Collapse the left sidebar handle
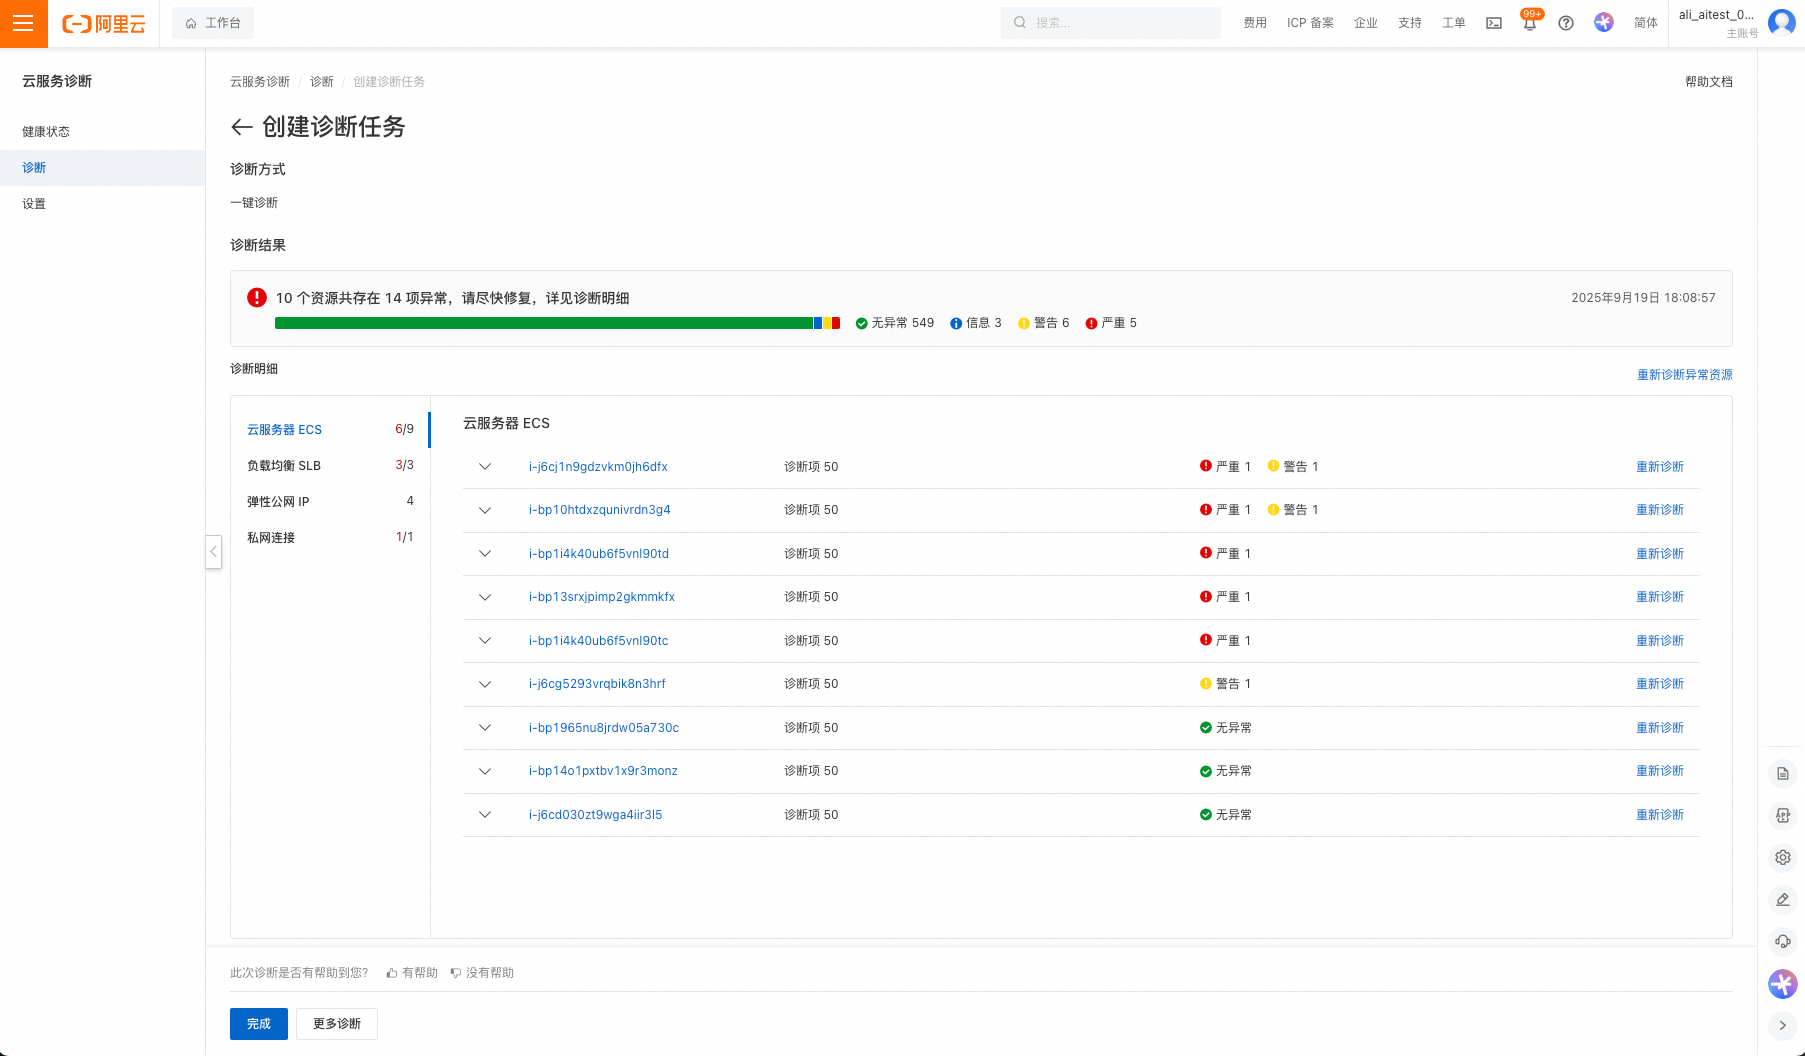Screen dimensions: 1805x1056 213,552
